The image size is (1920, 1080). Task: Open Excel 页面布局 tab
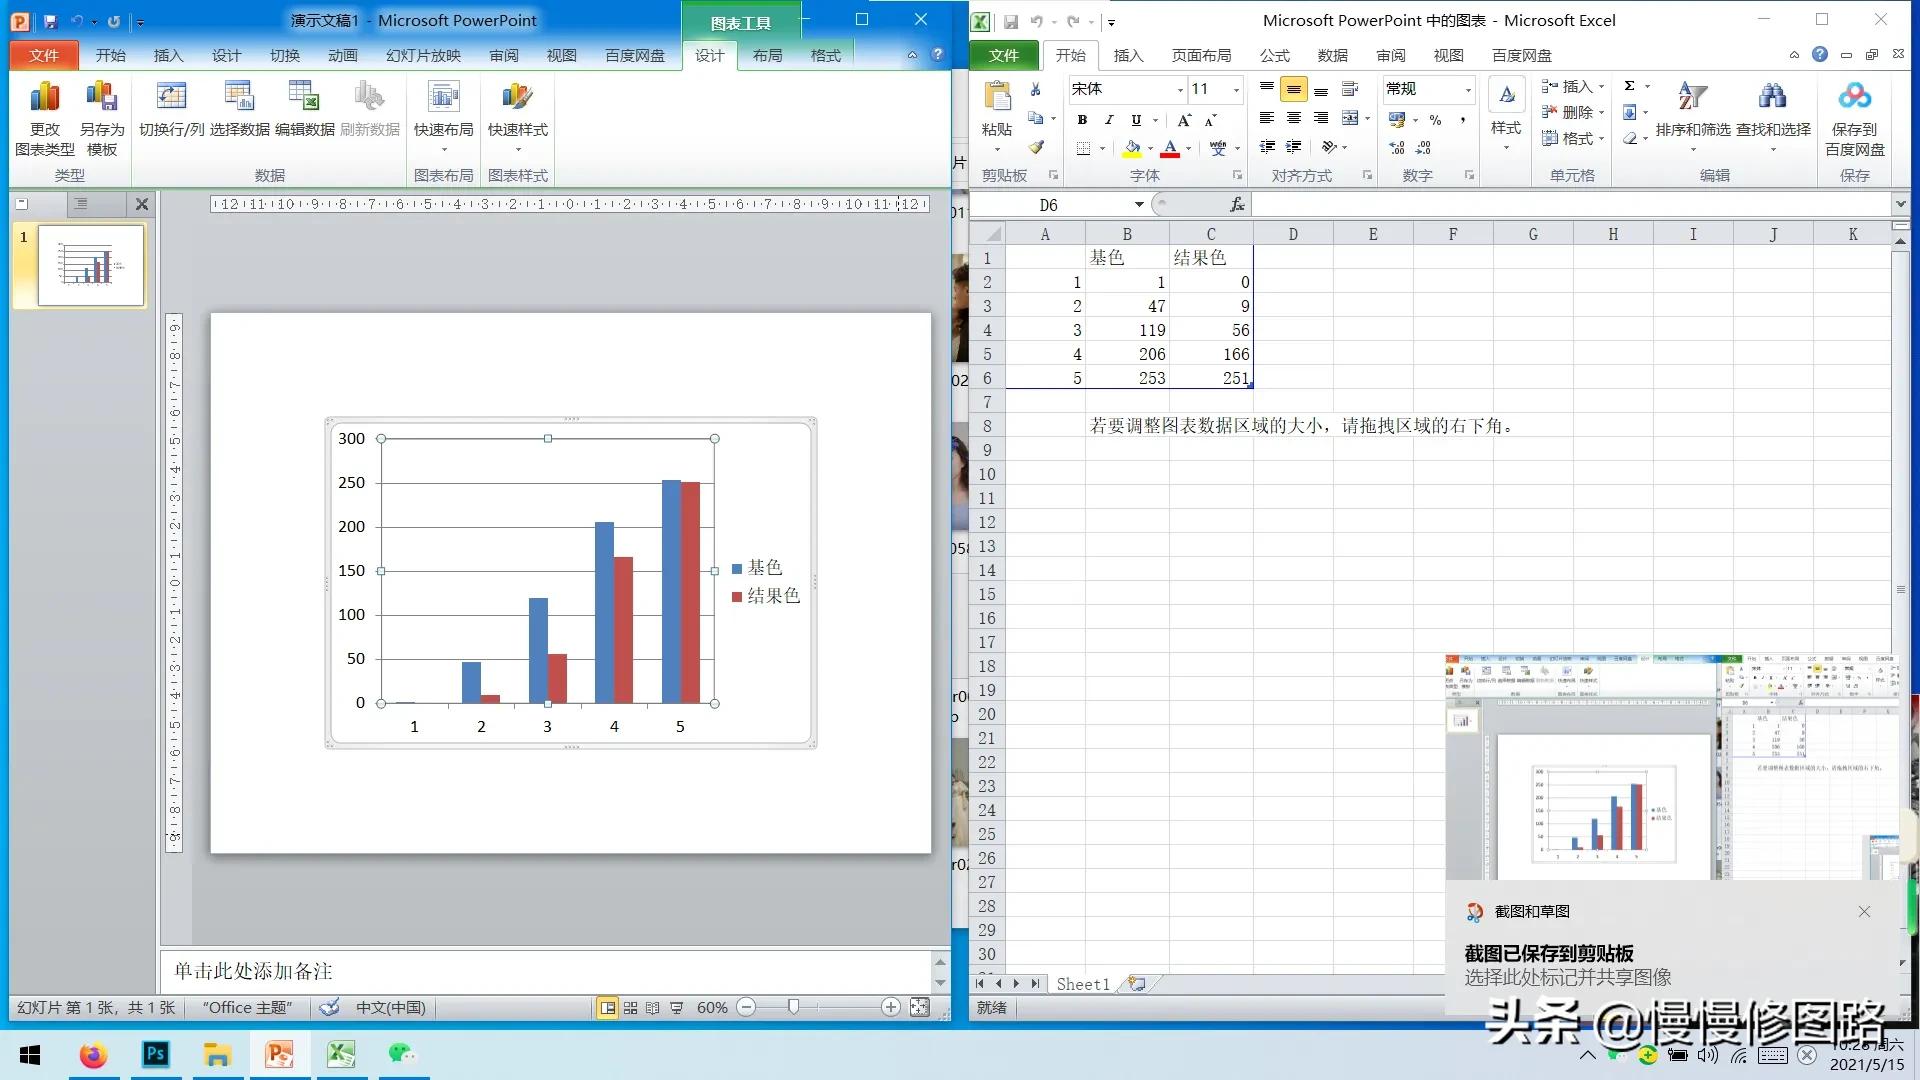(1201, 55)
